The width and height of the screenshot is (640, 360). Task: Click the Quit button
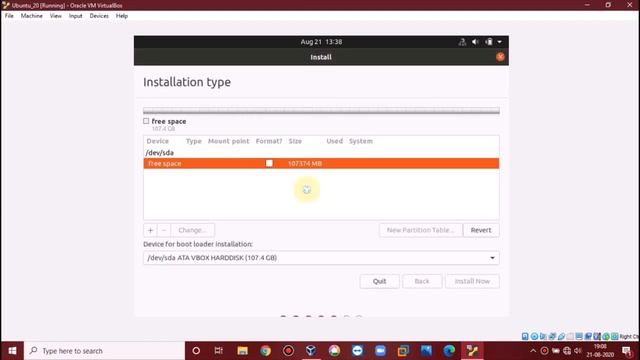(x=380, y=281)
